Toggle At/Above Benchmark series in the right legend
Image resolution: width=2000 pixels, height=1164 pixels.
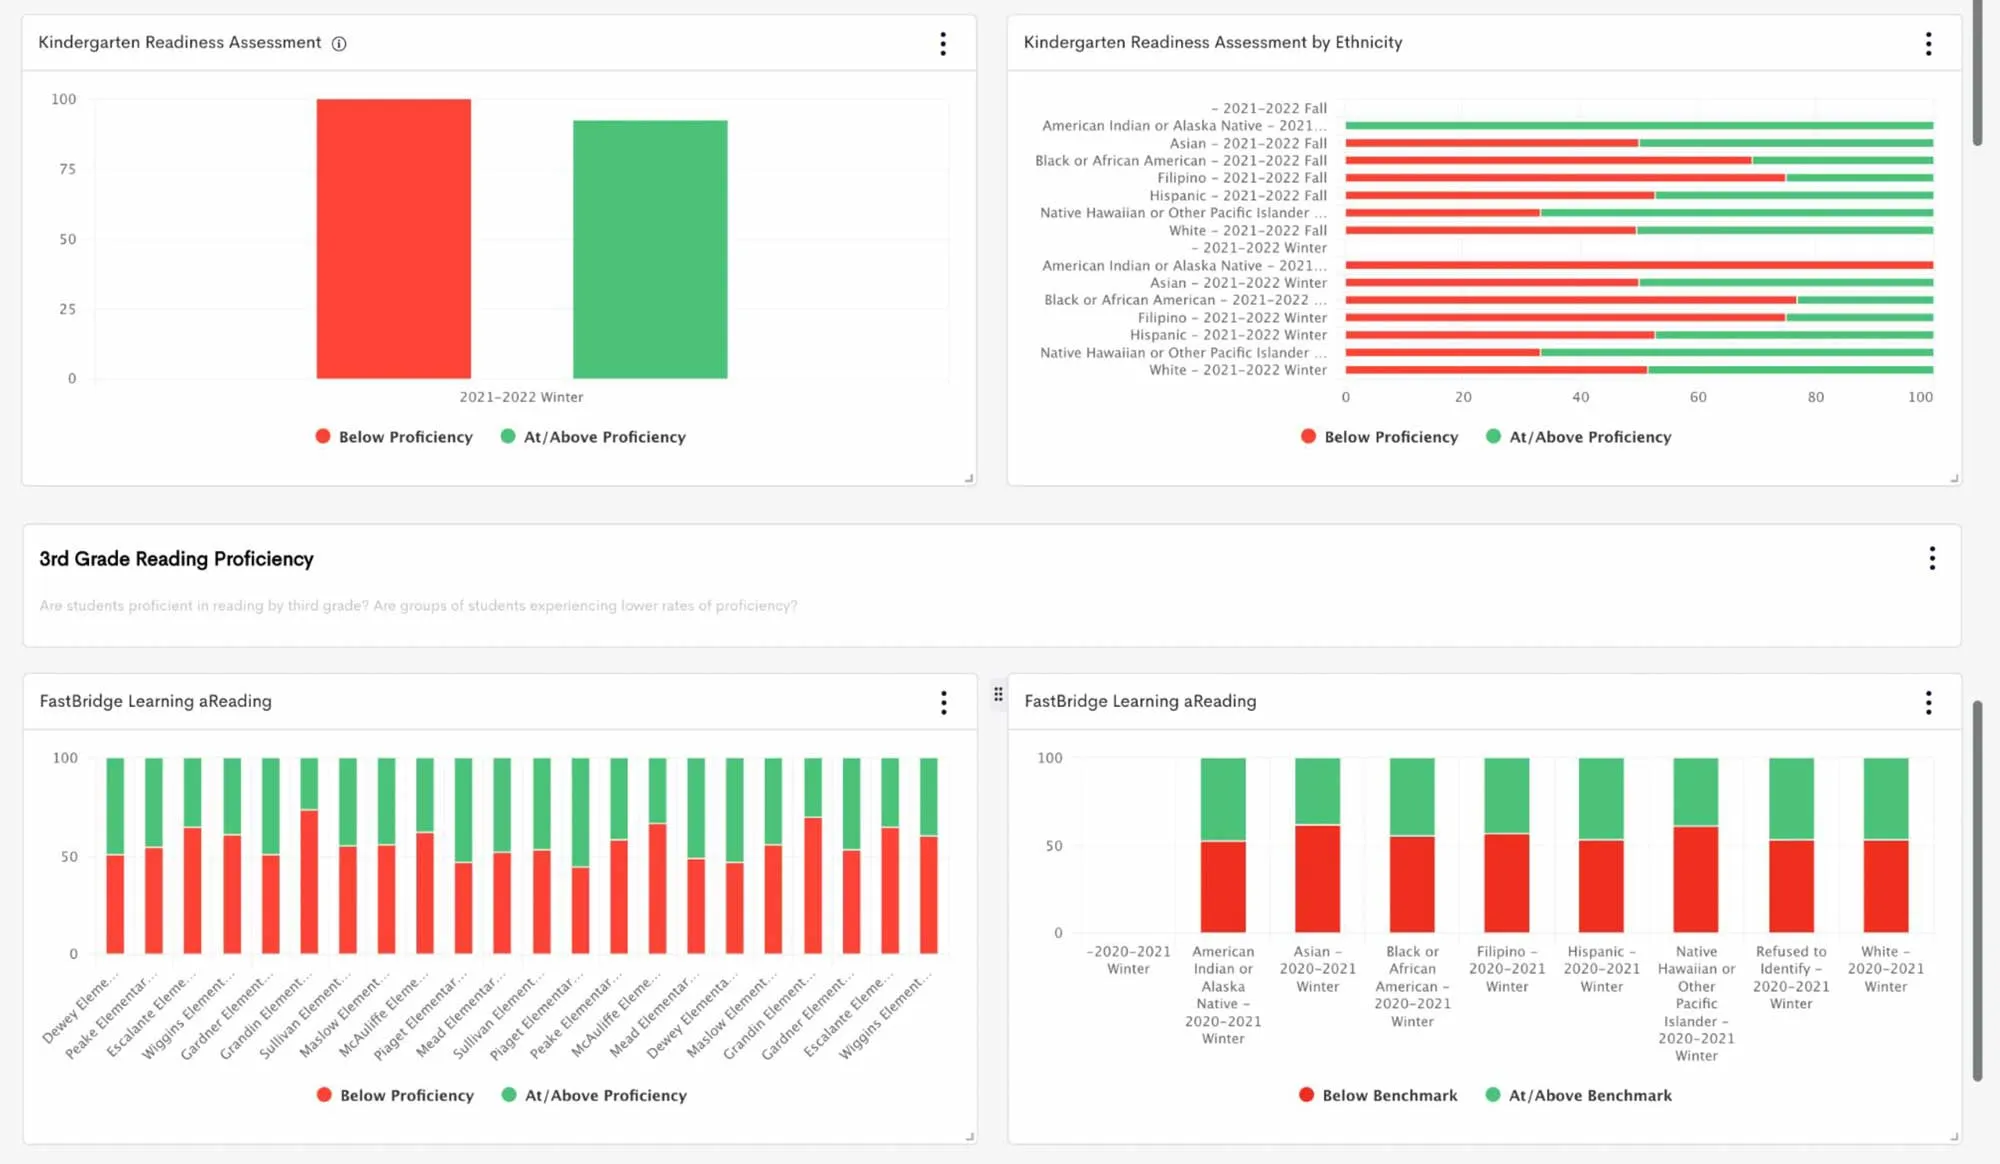coord(1578,1095)
